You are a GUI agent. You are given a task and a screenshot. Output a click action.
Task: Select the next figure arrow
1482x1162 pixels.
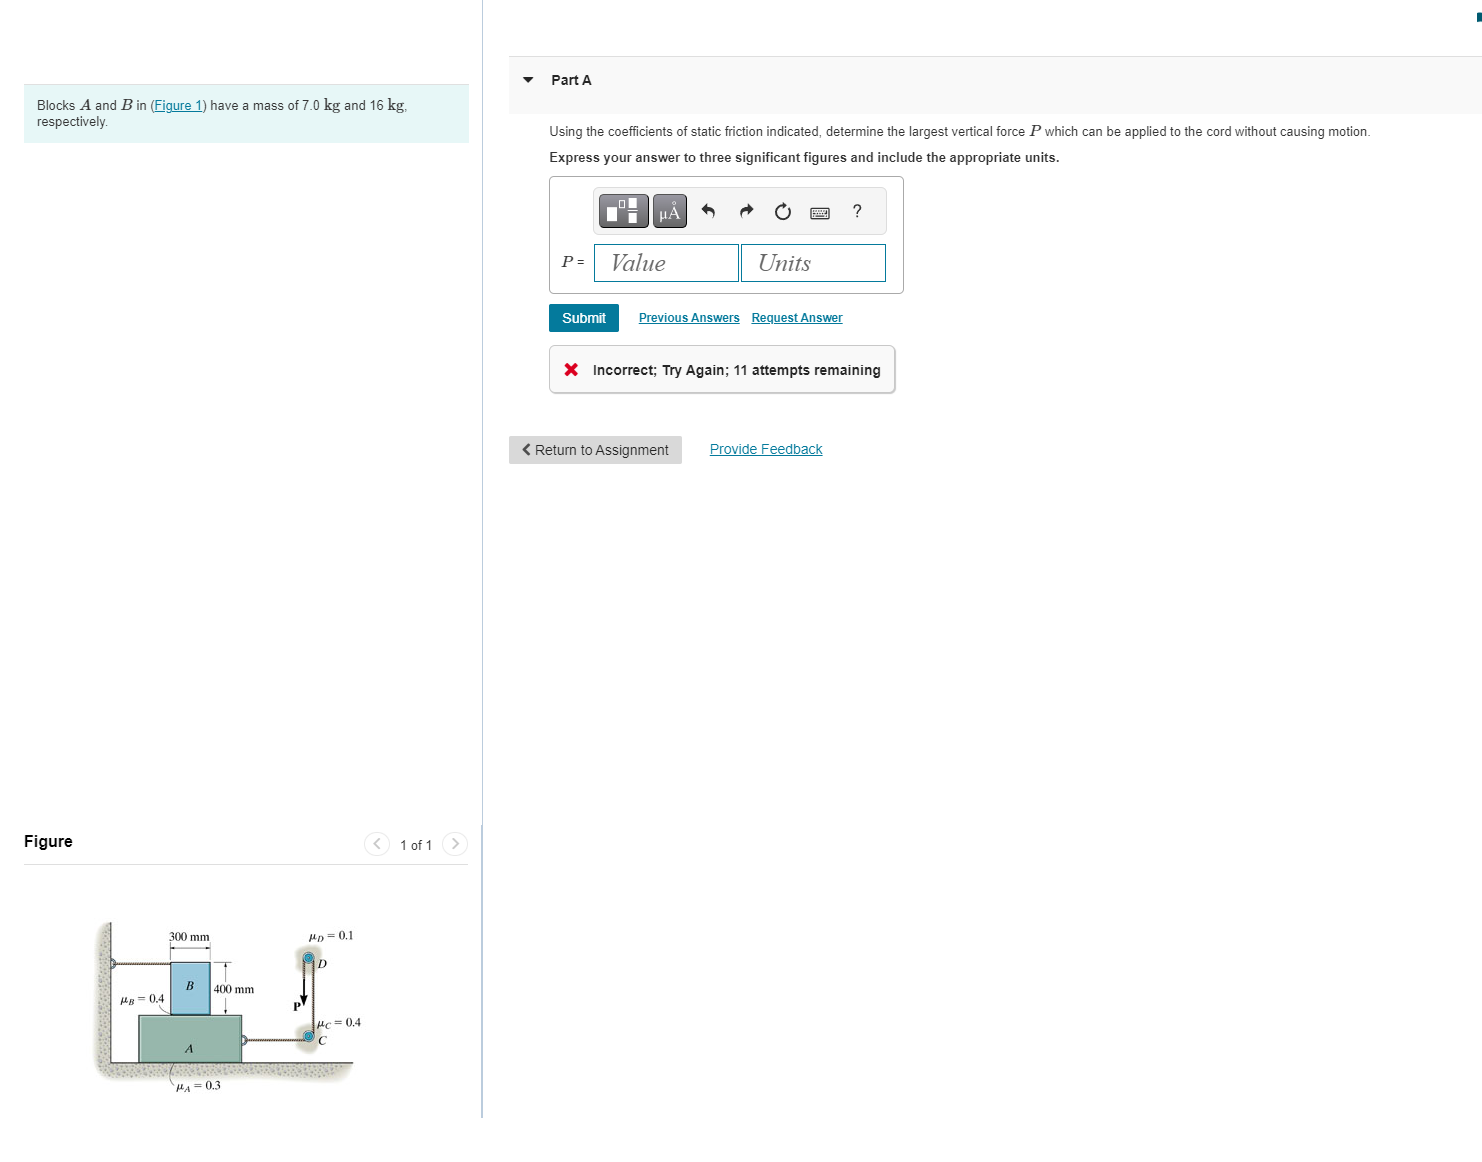(455, 844)
